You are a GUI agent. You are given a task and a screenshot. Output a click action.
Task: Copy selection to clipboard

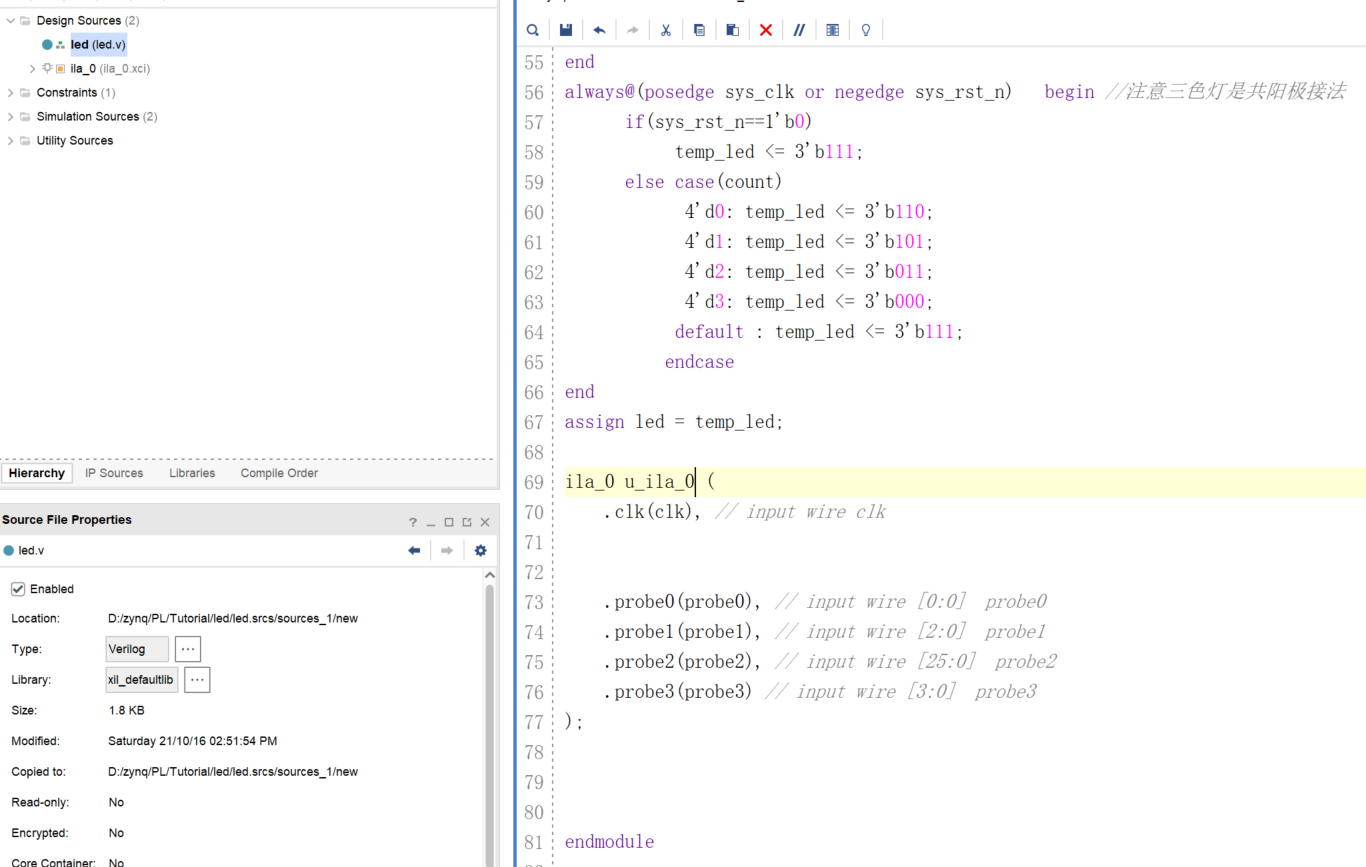[699, 29]
